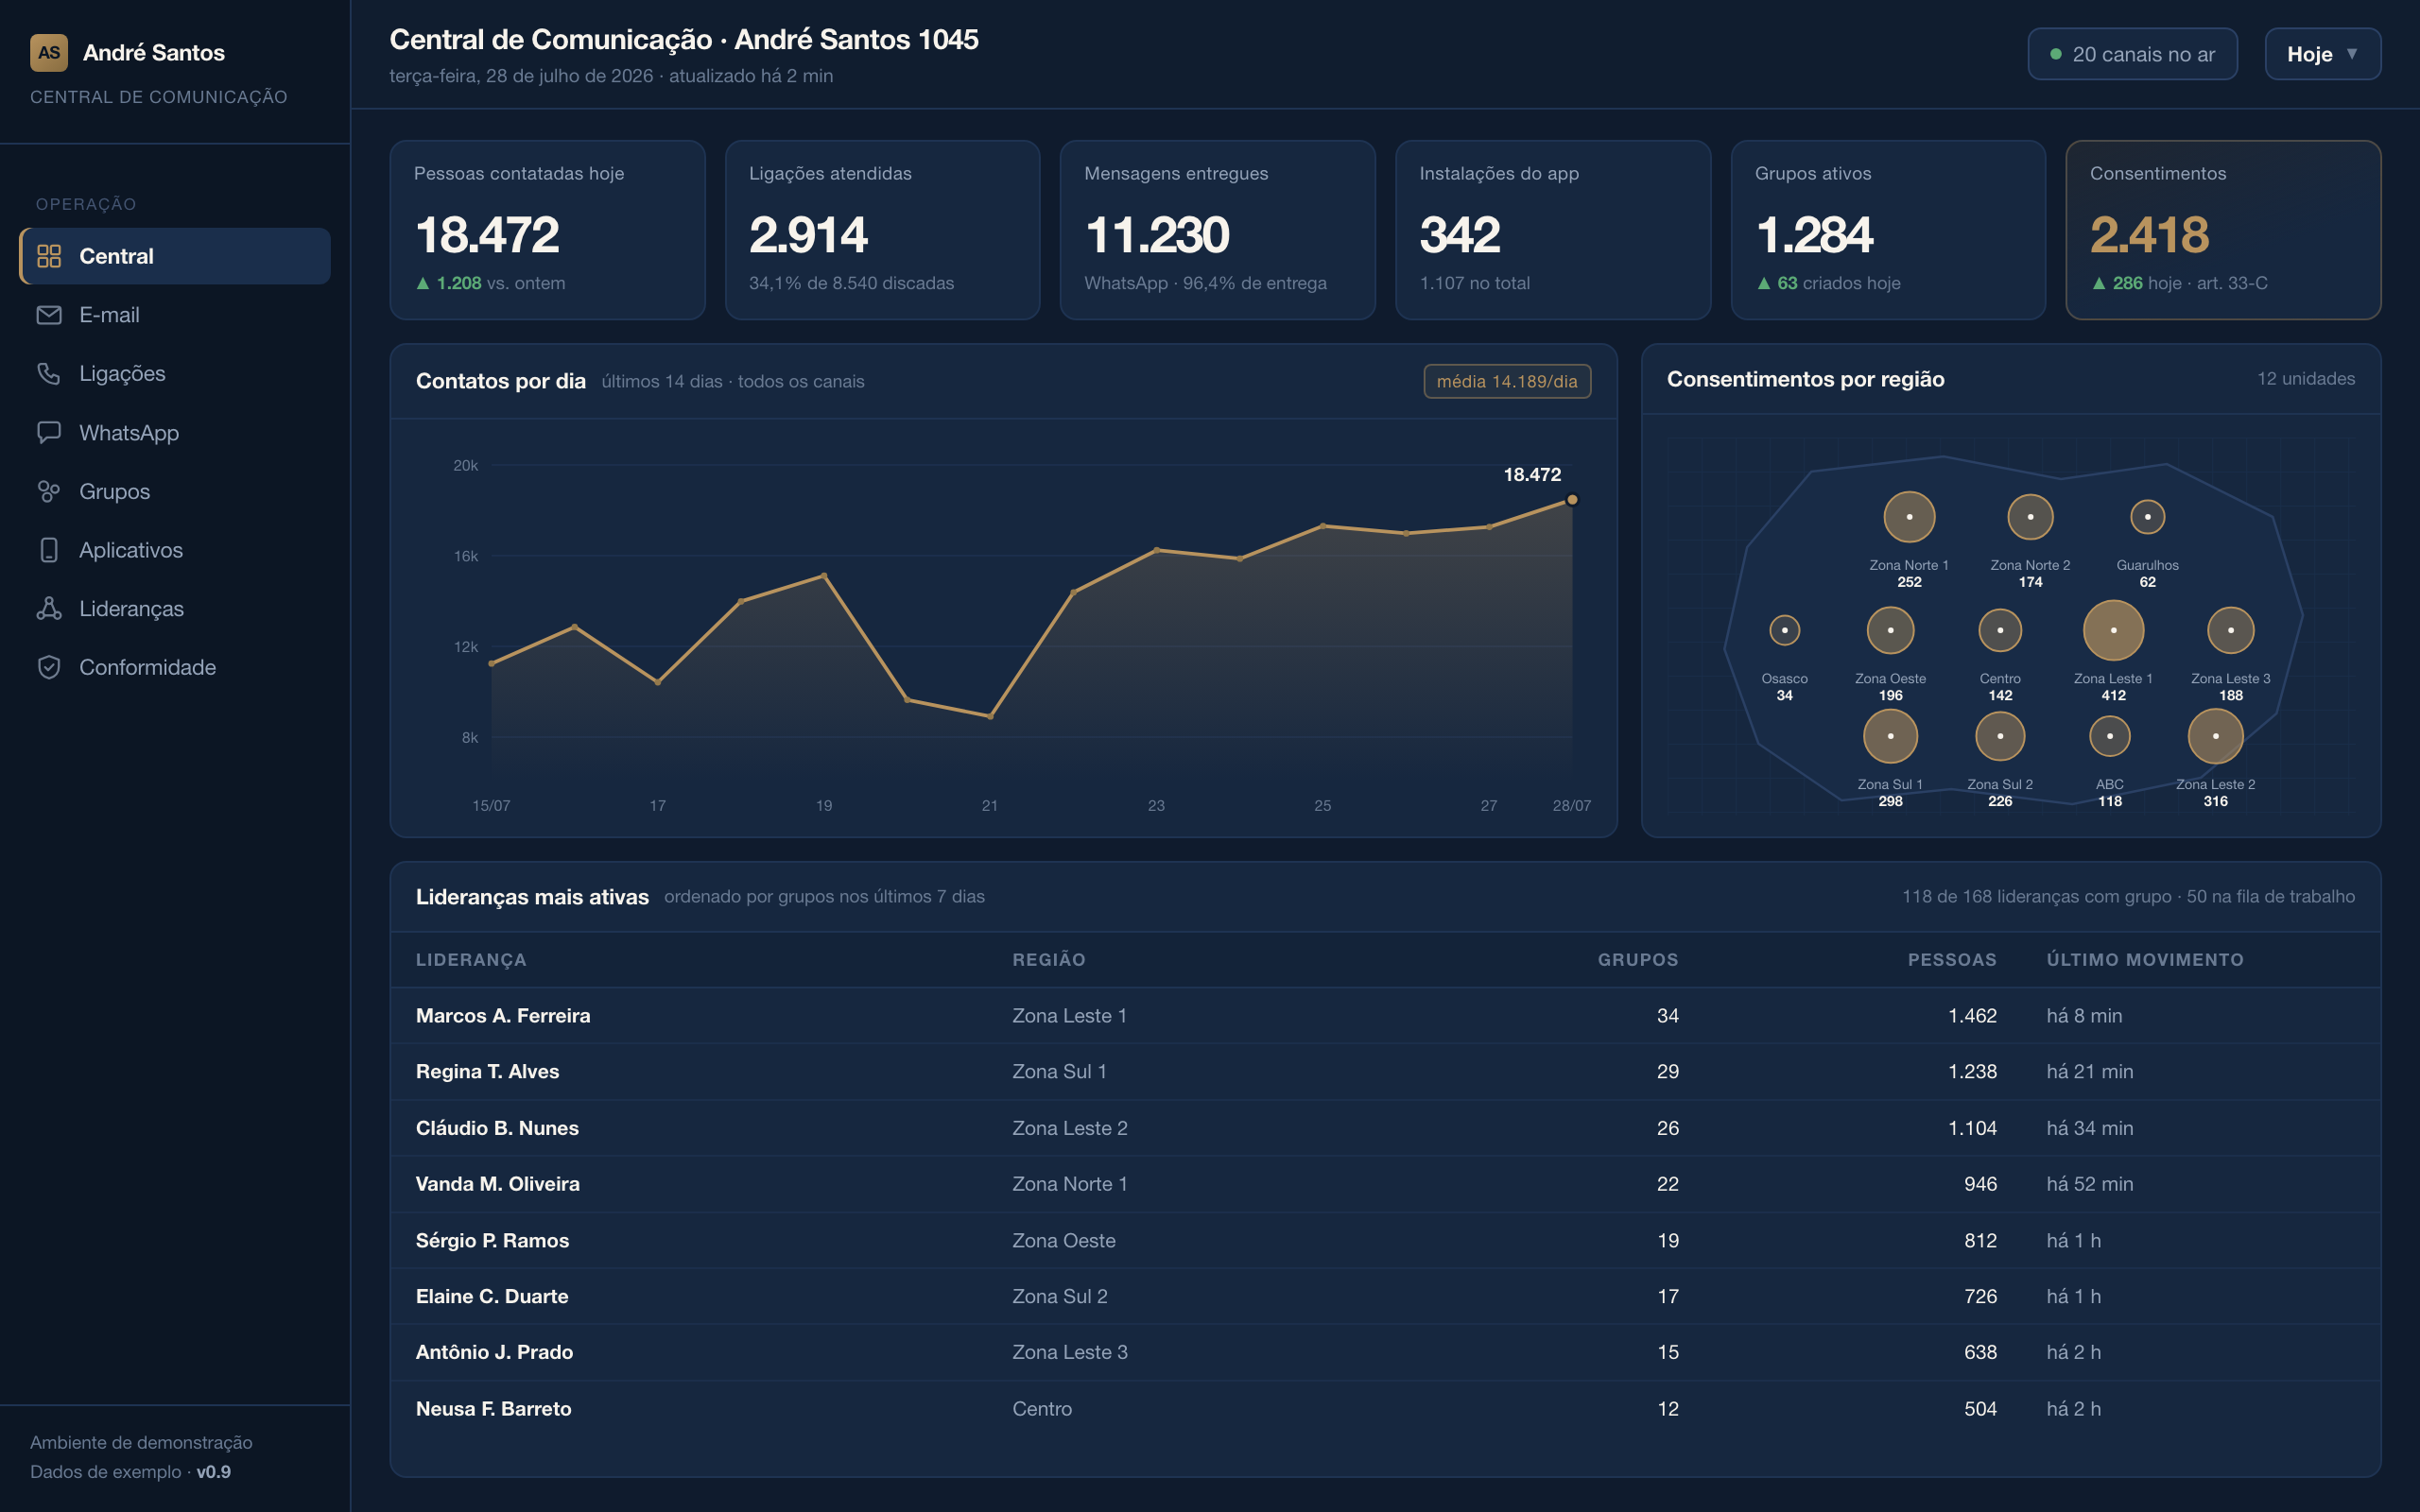The image size is (2420, 1512).
Task: Open the Central menu item
Action: 175,256
